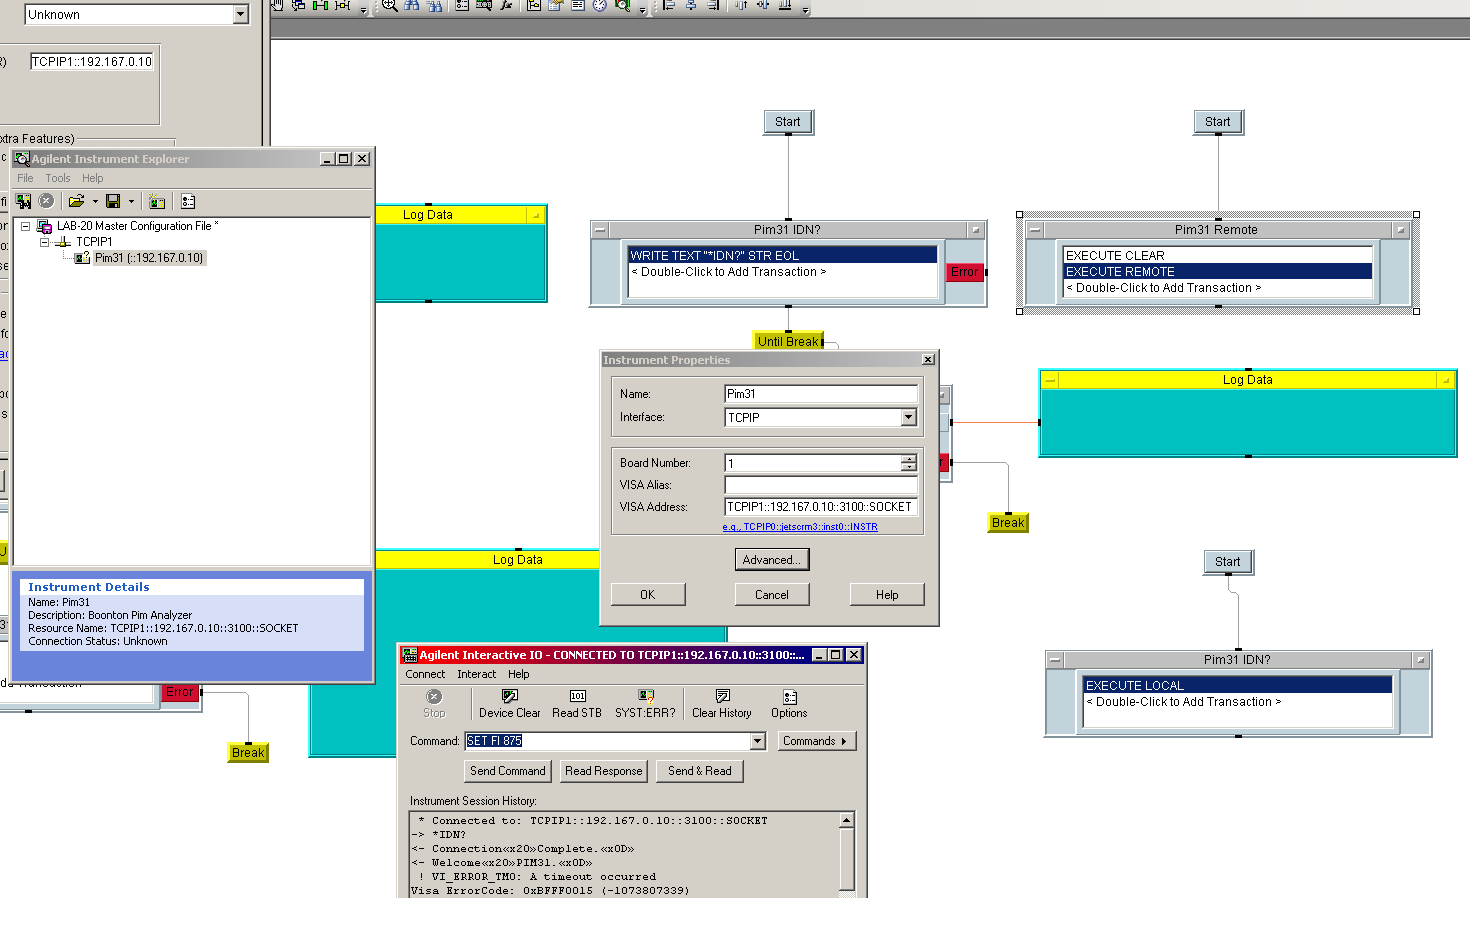Collapse the LAB-20 Master Configuration File node

[26, 226]
